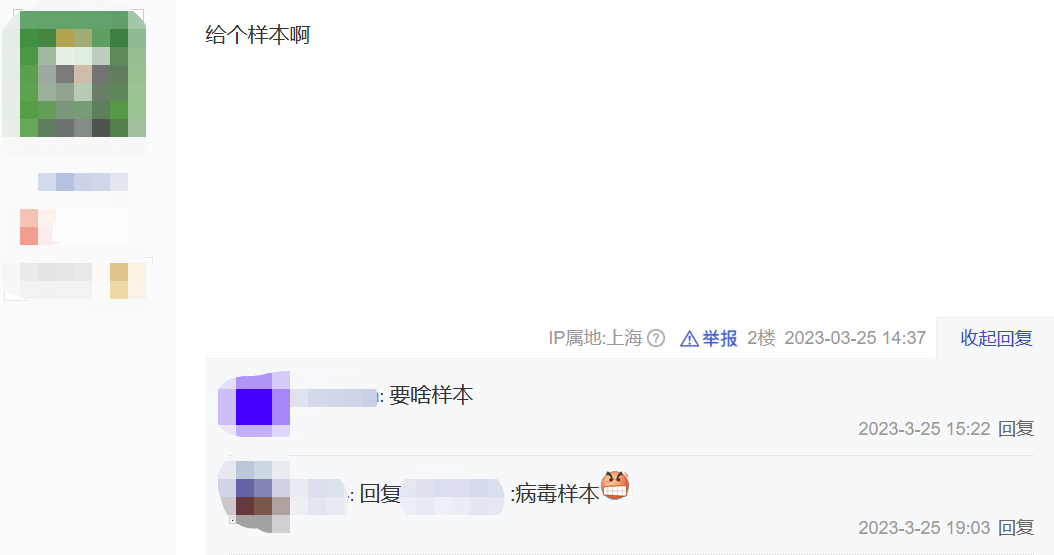Screen dimensions: 1054x555
Task: Click the mentioned user after 回复
Action: pyautogui.click(x=453, y=497)
